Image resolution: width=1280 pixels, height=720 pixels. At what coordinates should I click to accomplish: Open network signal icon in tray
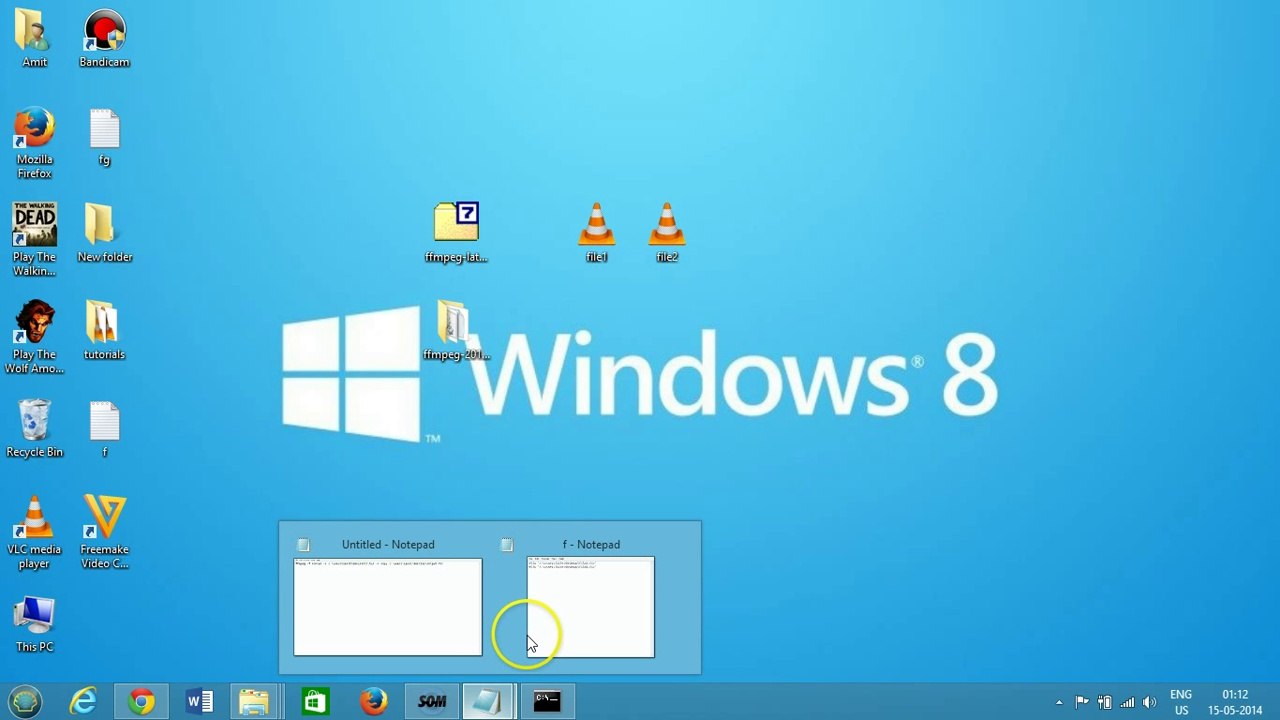(1127, 702)
